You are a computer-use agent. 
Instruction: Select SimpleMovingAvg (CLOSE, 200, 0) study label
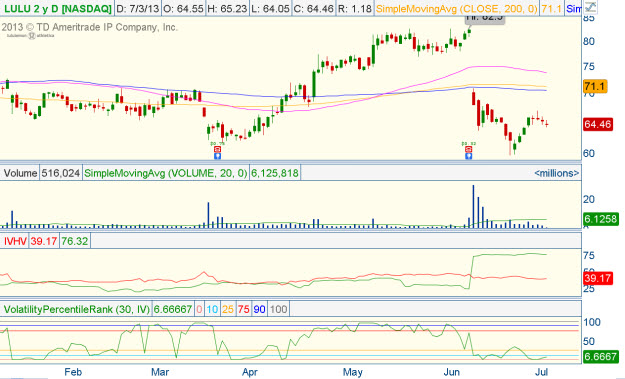(456, 8)
